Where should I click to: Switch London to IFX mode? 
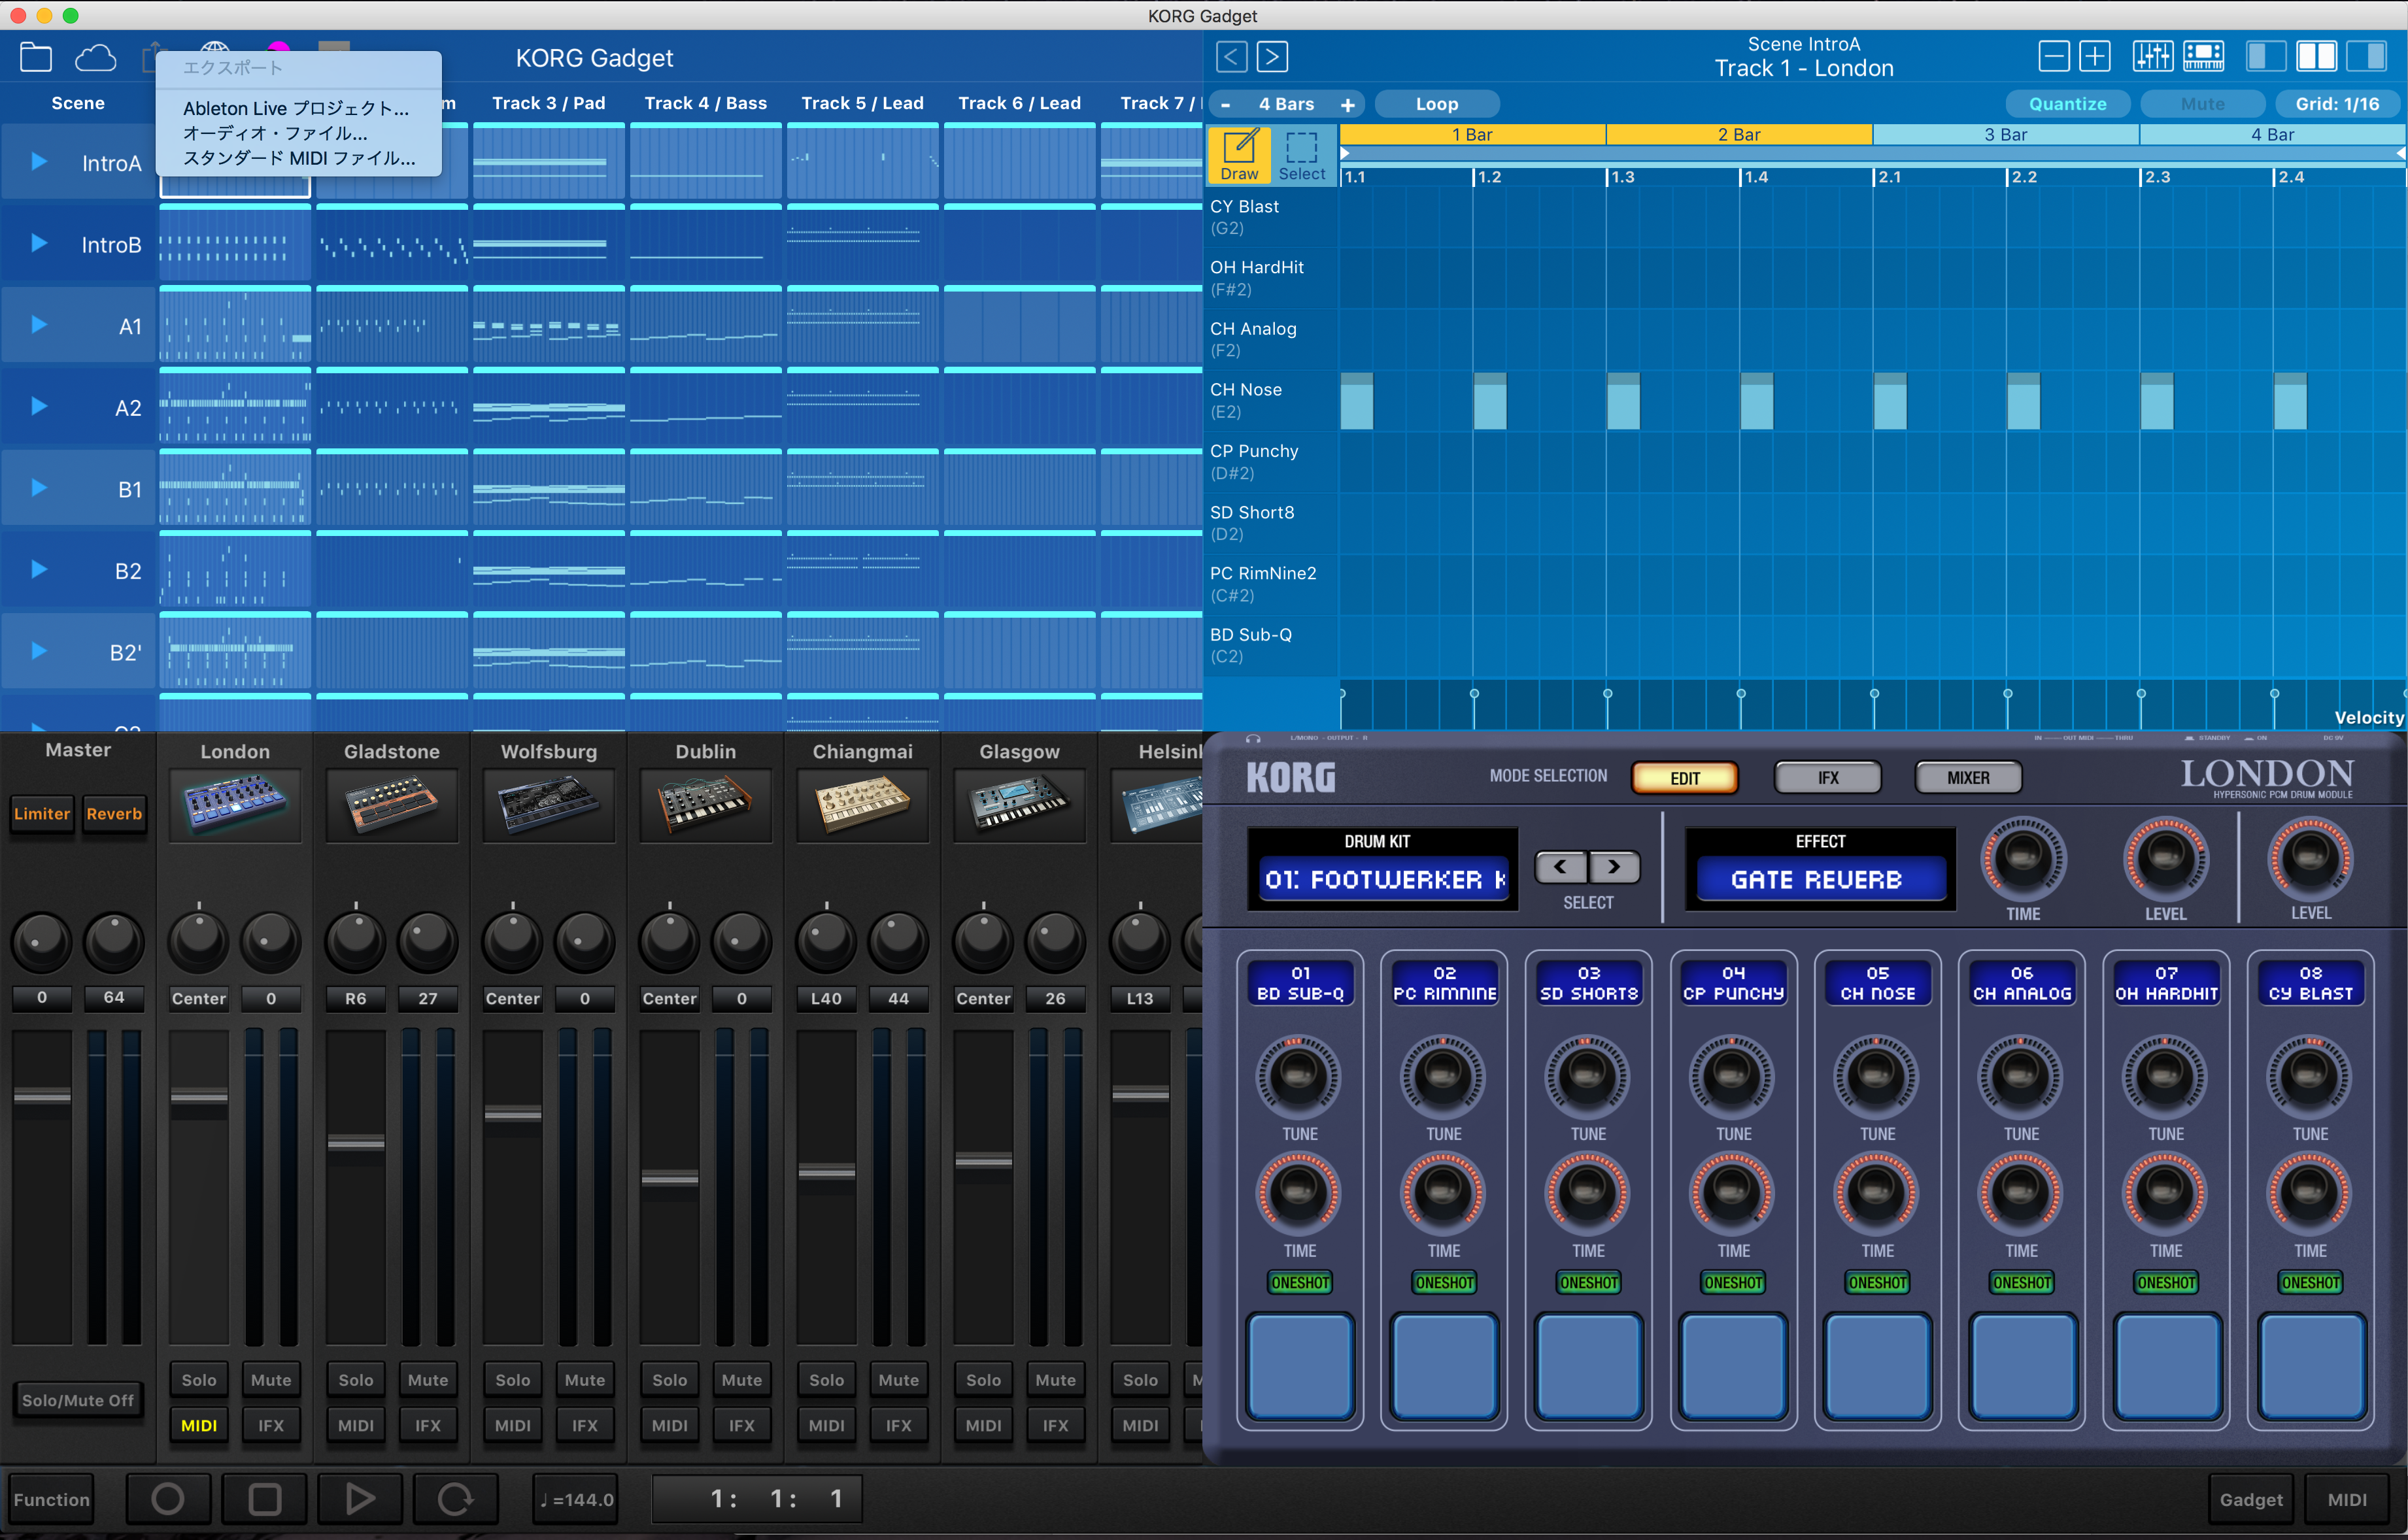(x=1828, y=778)
